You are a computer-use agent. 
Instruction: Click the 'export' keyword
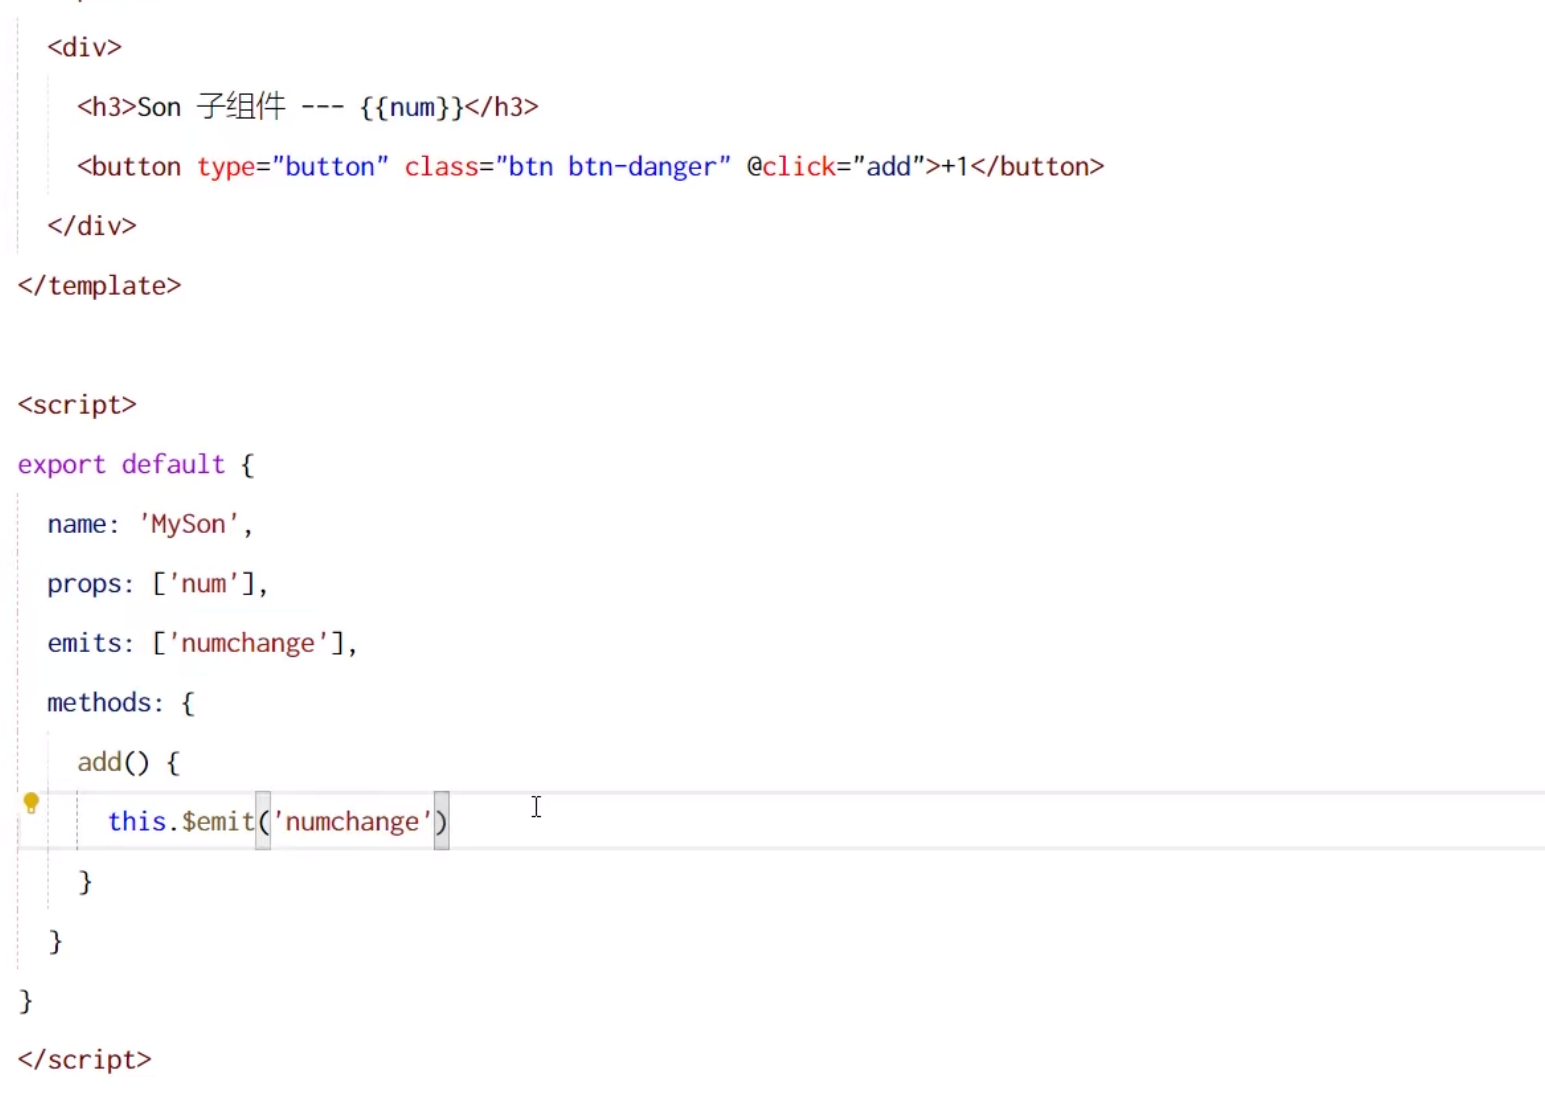pos(61,465)
